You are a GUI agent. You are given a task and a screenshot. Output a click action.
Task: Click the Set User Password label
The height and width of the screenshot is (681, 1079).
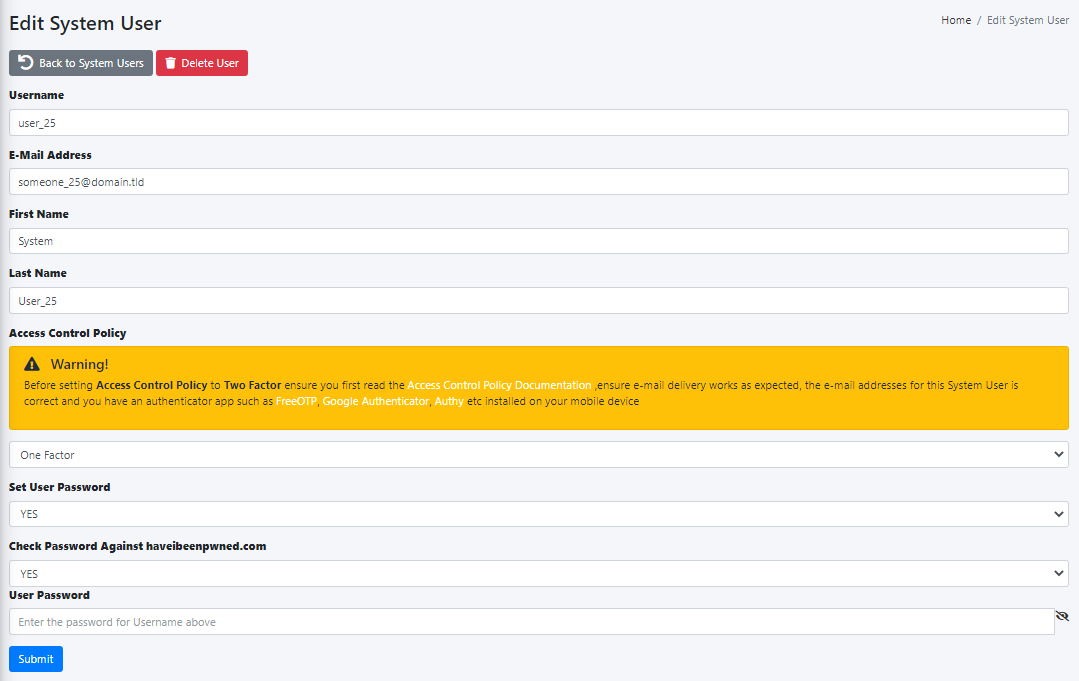60,487
